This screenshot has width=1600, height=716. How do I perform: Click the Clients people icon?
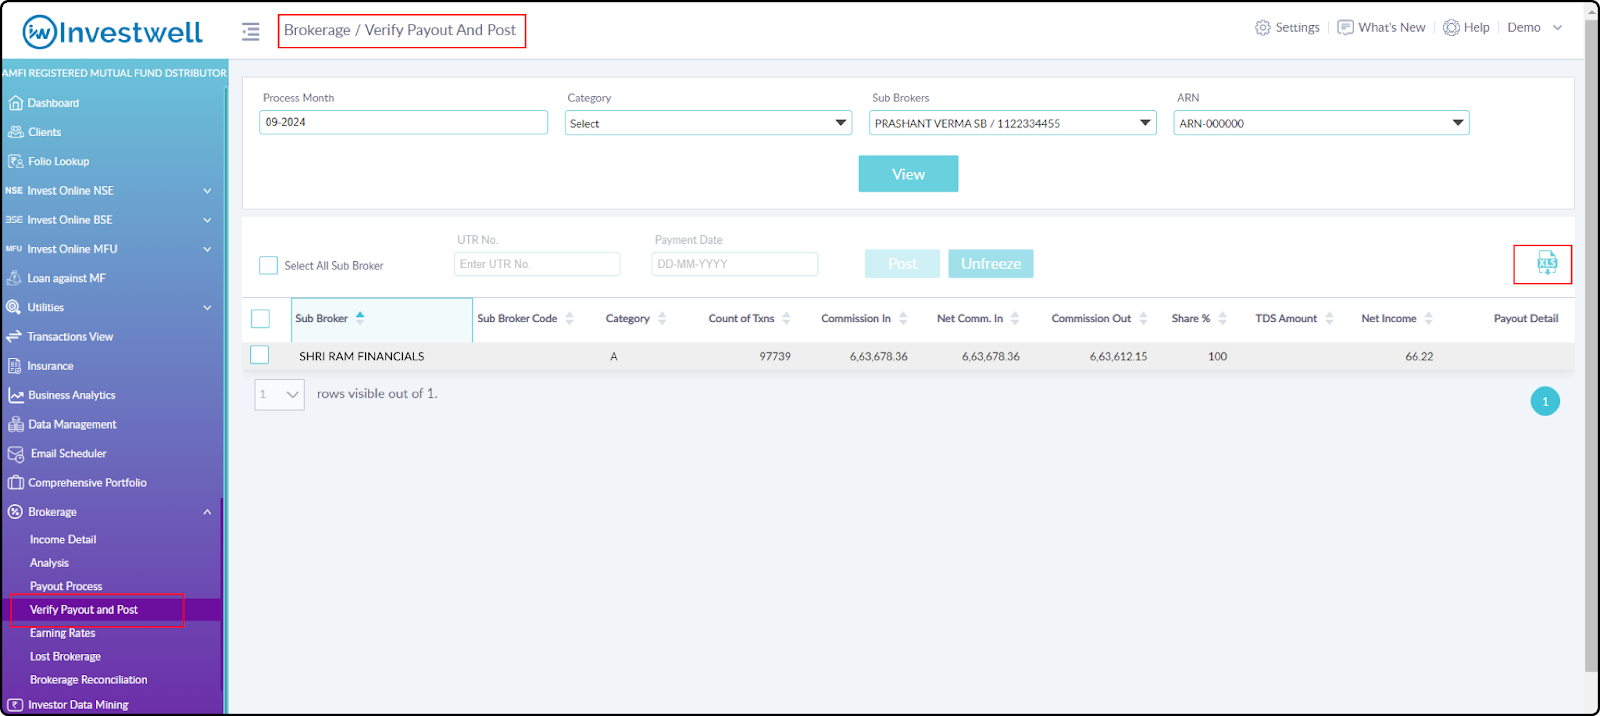pos(16,132)
